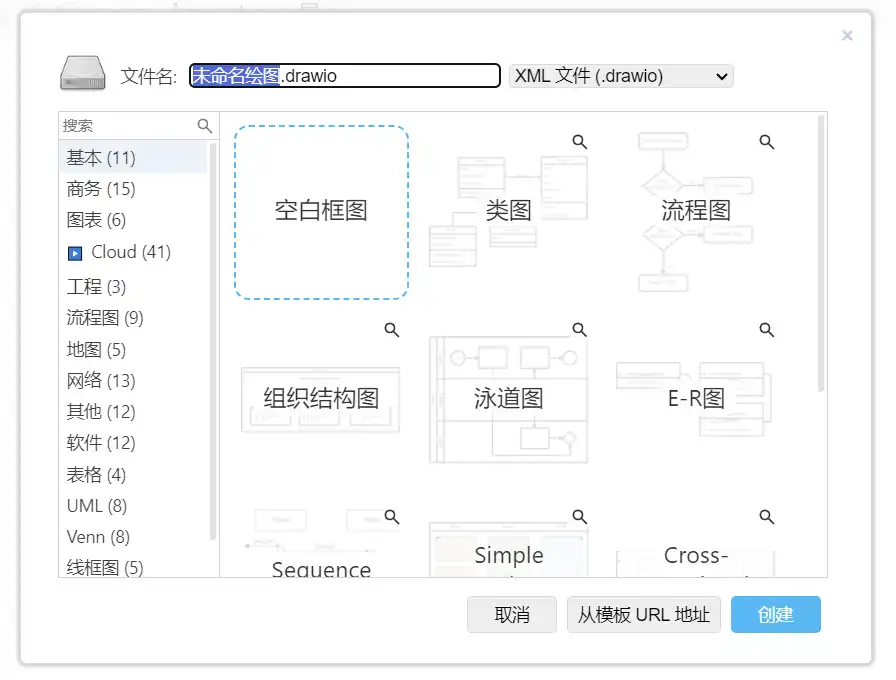Select the 空白框图 blank template
This screenshot has width=896, height=680.
click(x=321, y=212)
